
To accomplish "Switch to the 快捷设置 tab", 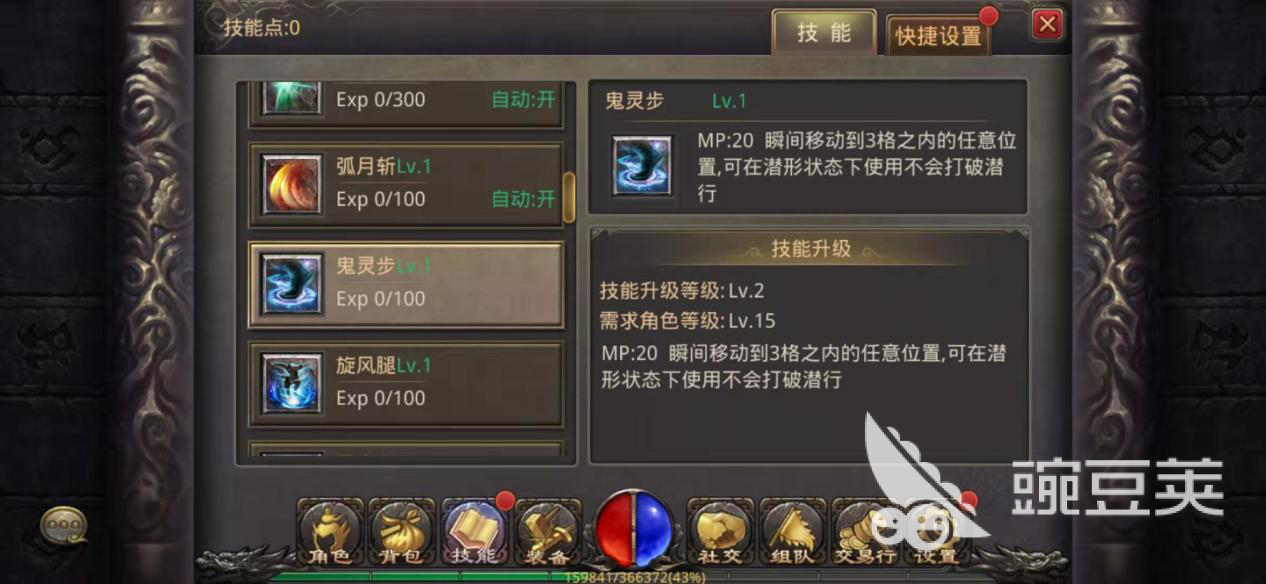I will (x=938, y=35).
